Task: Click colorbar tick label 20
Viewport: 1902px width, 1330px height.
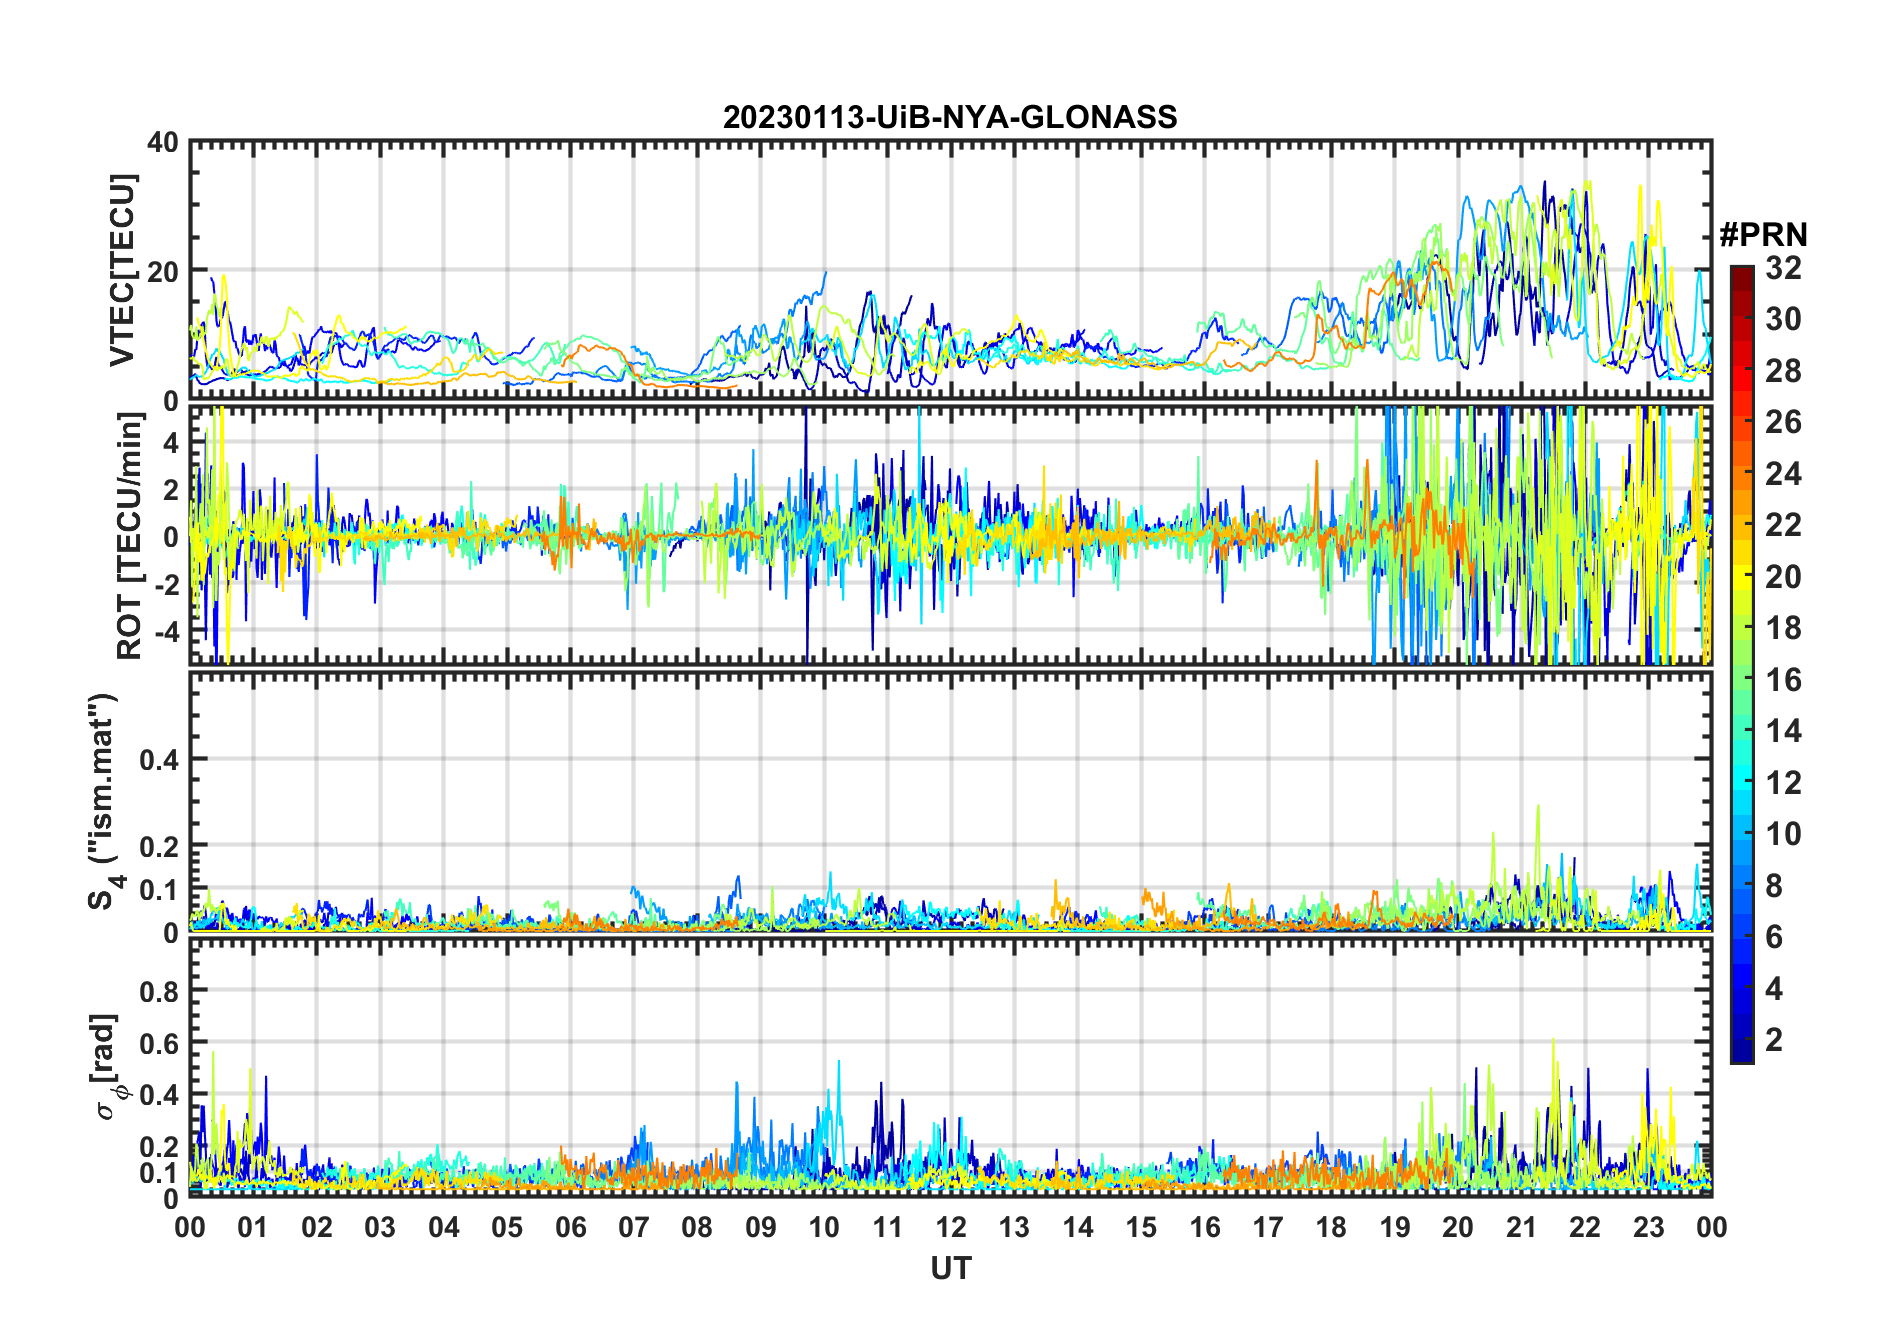Action: tap(1783, 577)
